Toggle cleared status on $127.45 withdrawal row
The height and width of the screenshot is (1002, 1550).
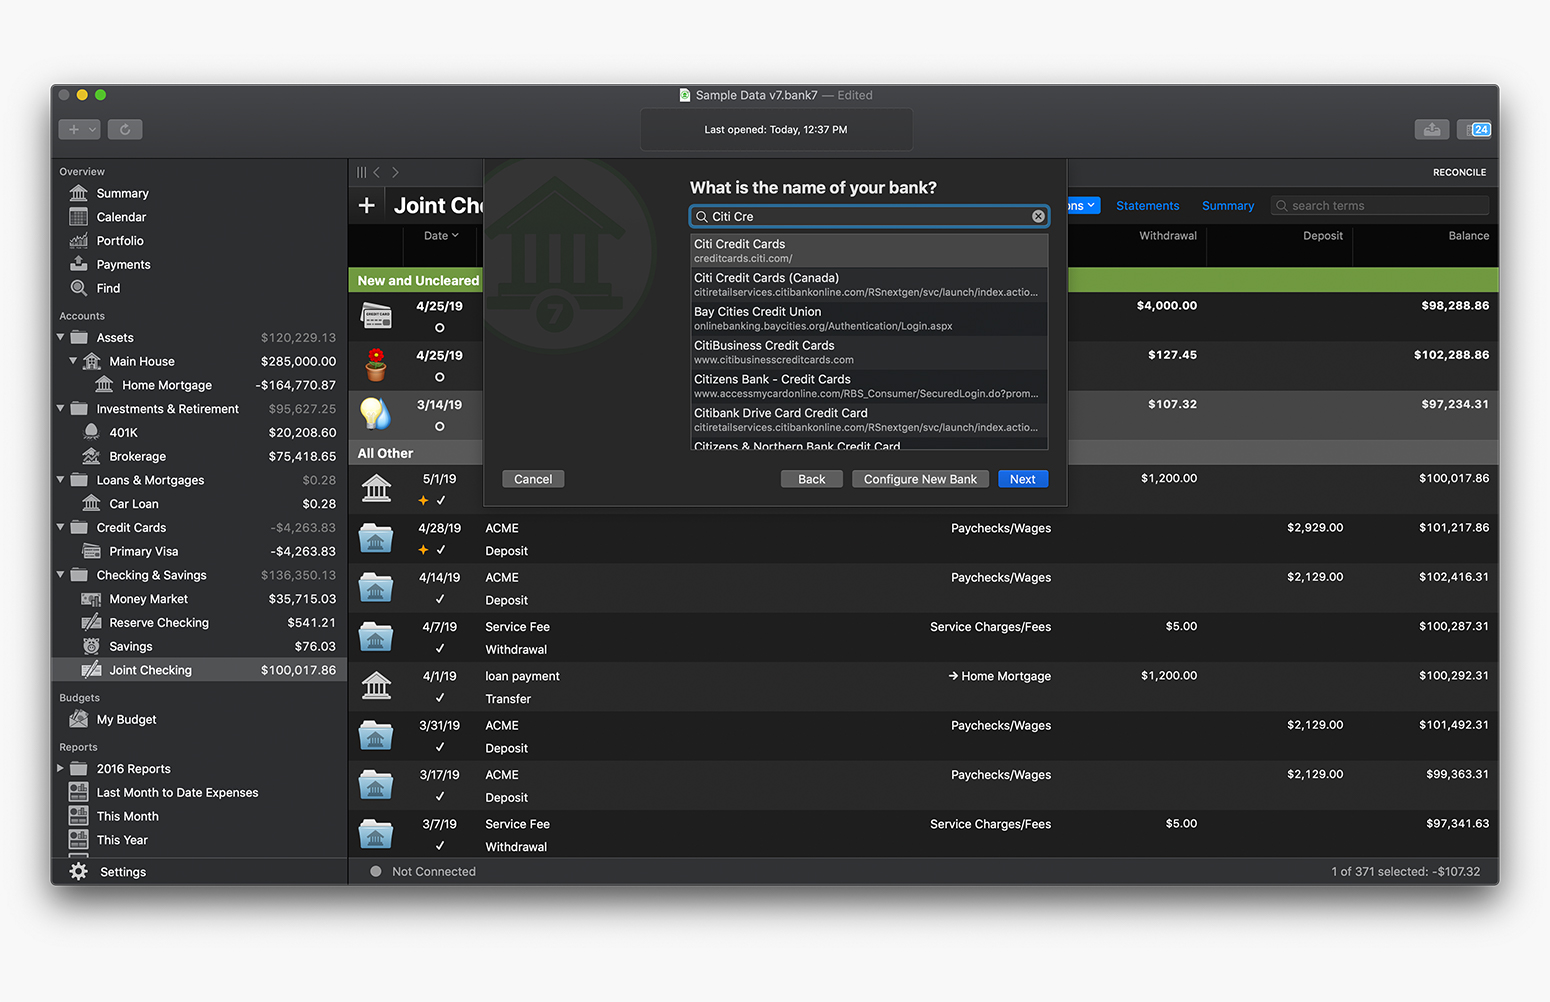tap(440, 377)
